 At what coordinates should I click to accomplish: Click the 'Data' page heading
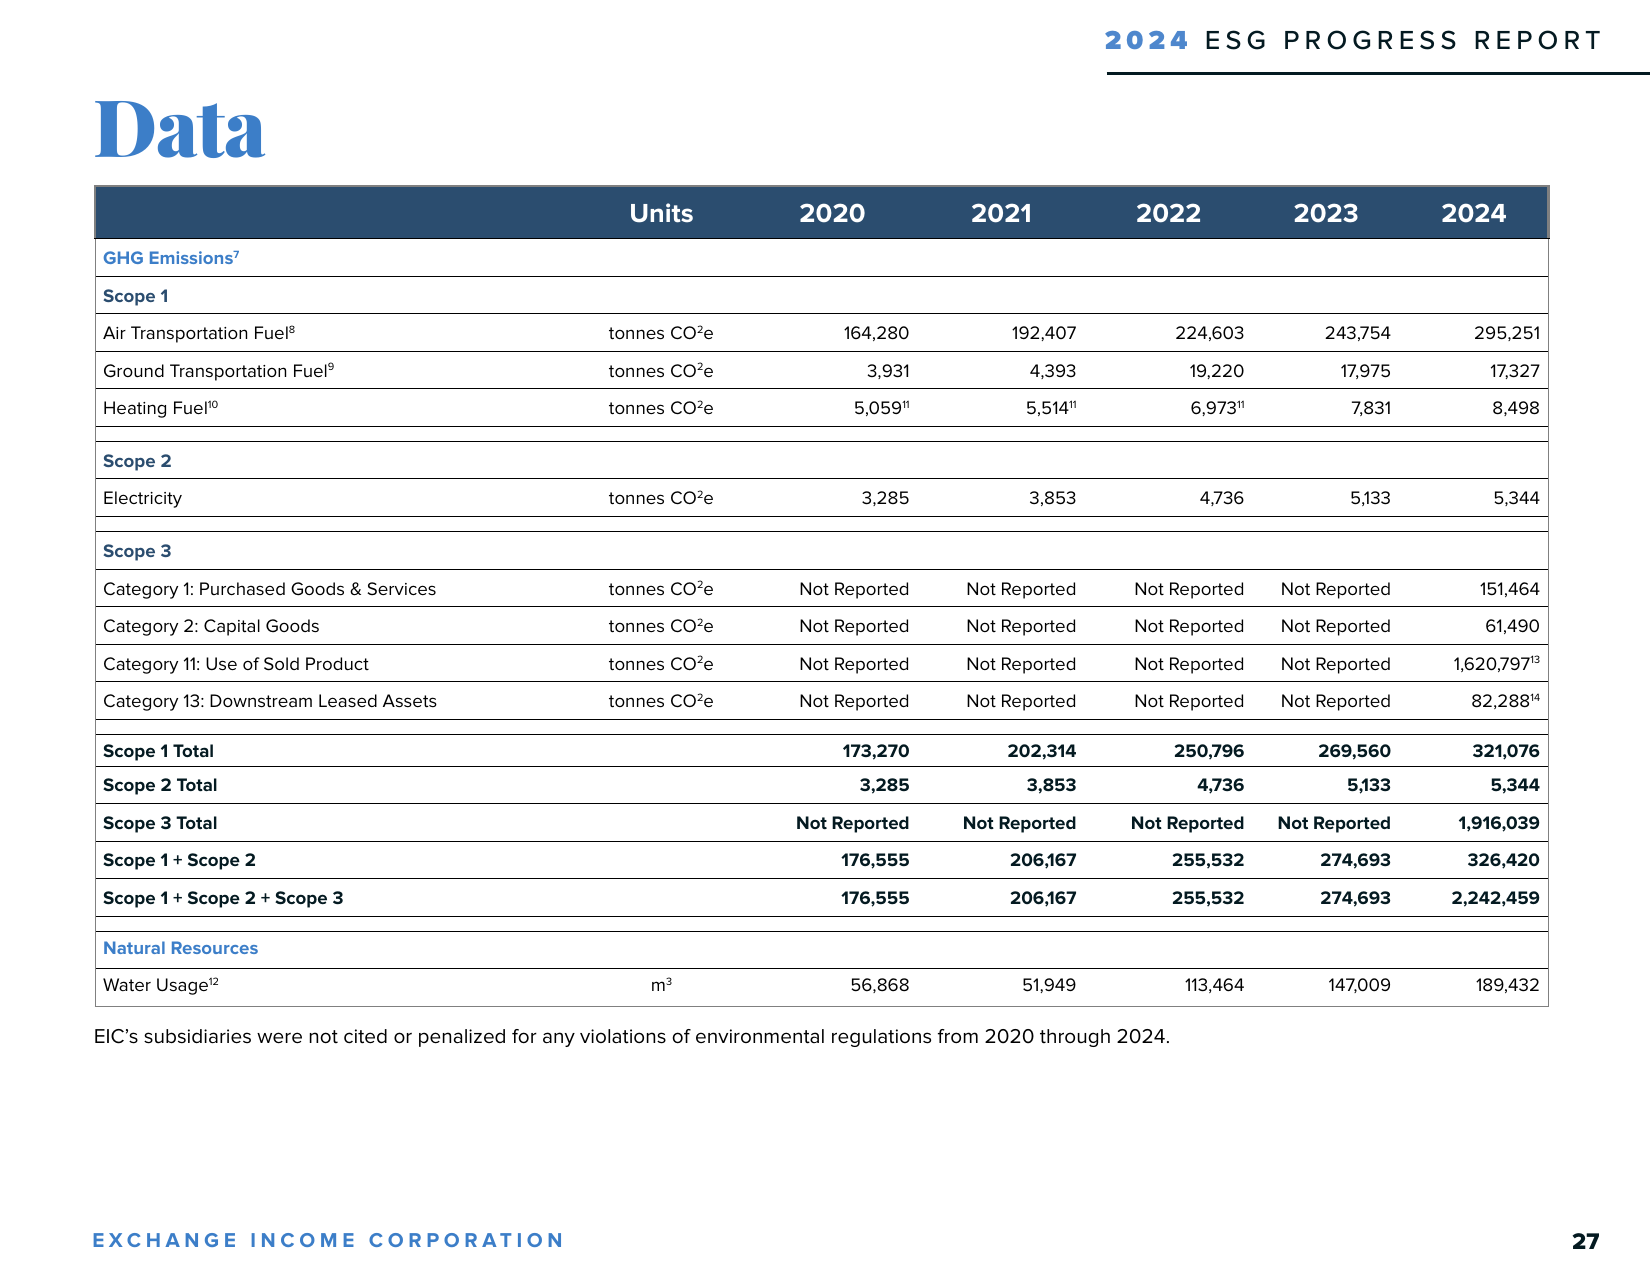click(180, 130)
